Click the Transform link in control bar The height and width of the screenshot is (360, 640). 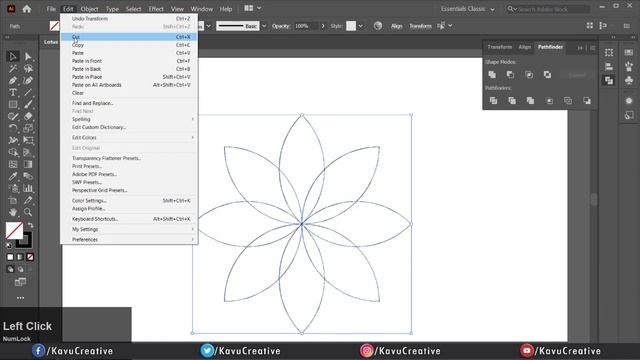[x=420, y=26]
